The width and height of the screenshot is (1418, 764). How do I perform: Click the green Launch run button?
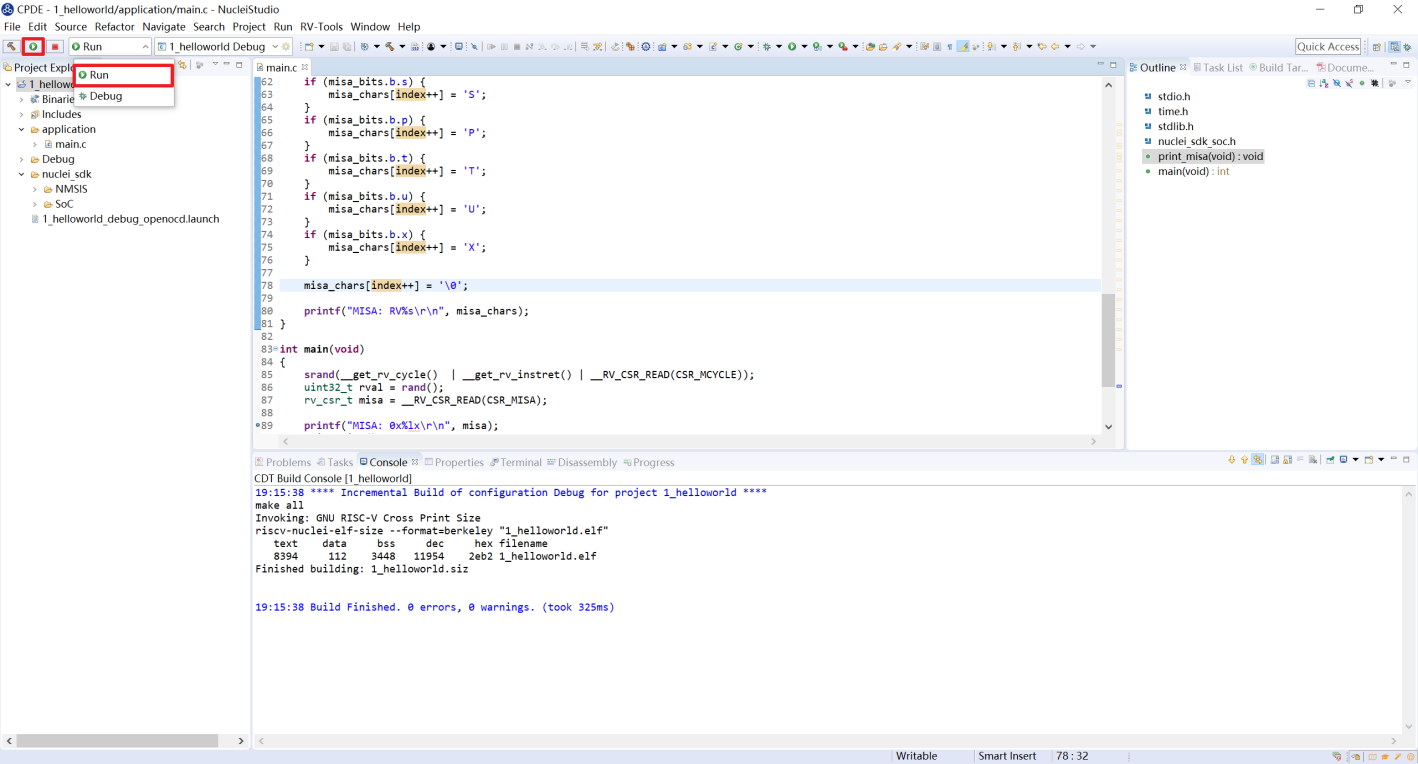pos(33,46)
